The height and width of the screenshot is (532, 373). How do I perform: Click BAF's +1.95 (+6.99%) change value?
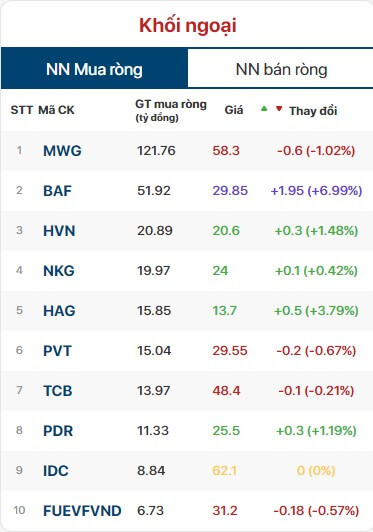click(x=316, y=191)
